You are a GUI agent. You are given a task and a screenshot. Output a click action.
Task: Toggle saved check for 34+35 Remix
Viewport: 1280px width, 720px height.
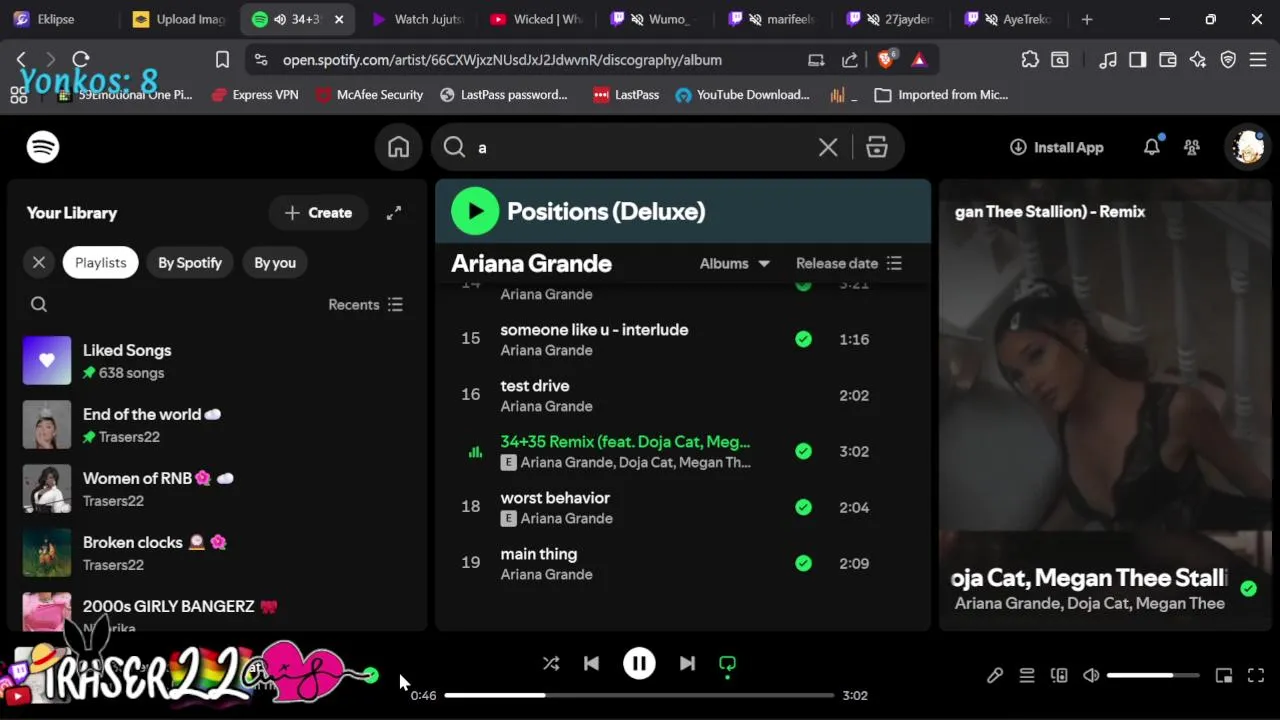click(x=803, y=451)
